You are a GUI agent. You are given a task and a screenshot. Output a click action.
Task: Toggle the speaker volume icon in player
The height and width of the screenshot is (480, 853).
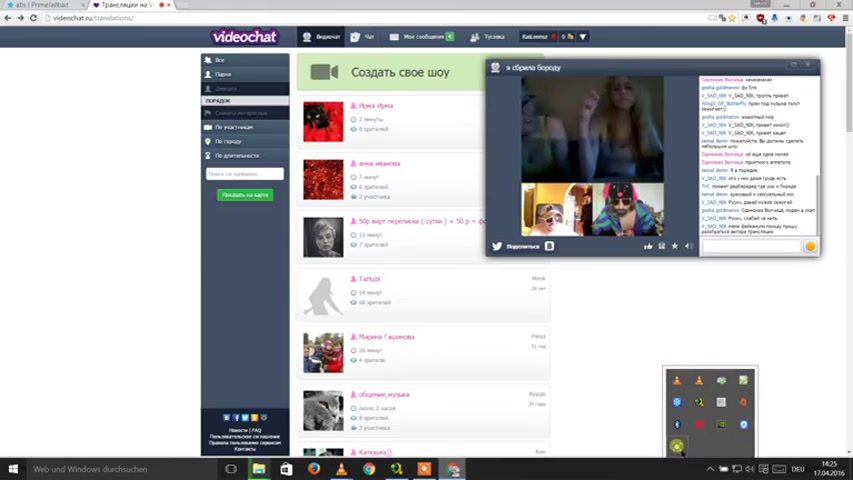[689, 247]
